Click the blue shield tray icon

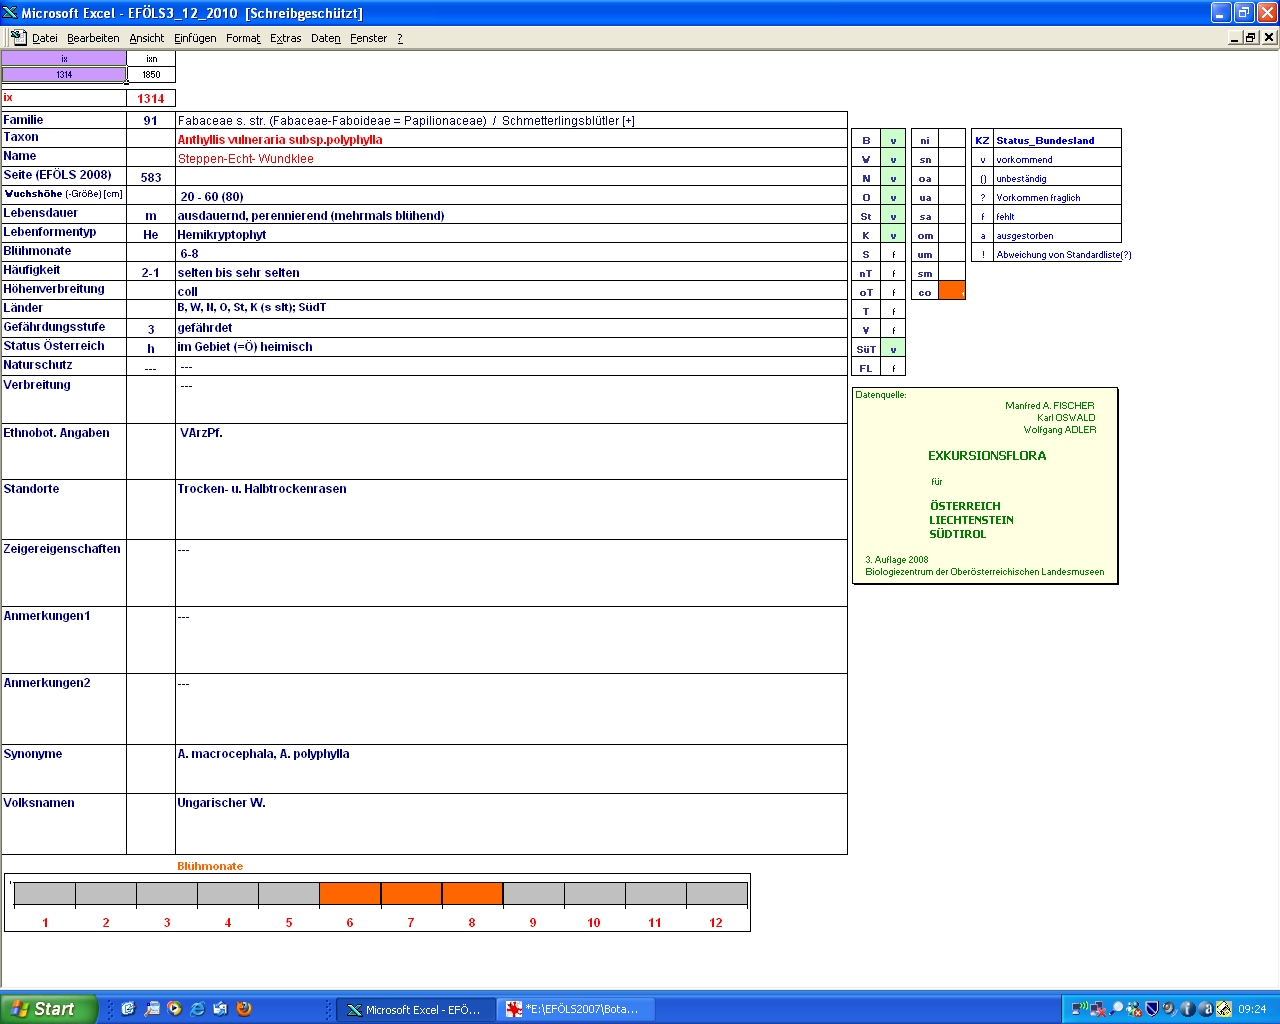point(1151,1009)
